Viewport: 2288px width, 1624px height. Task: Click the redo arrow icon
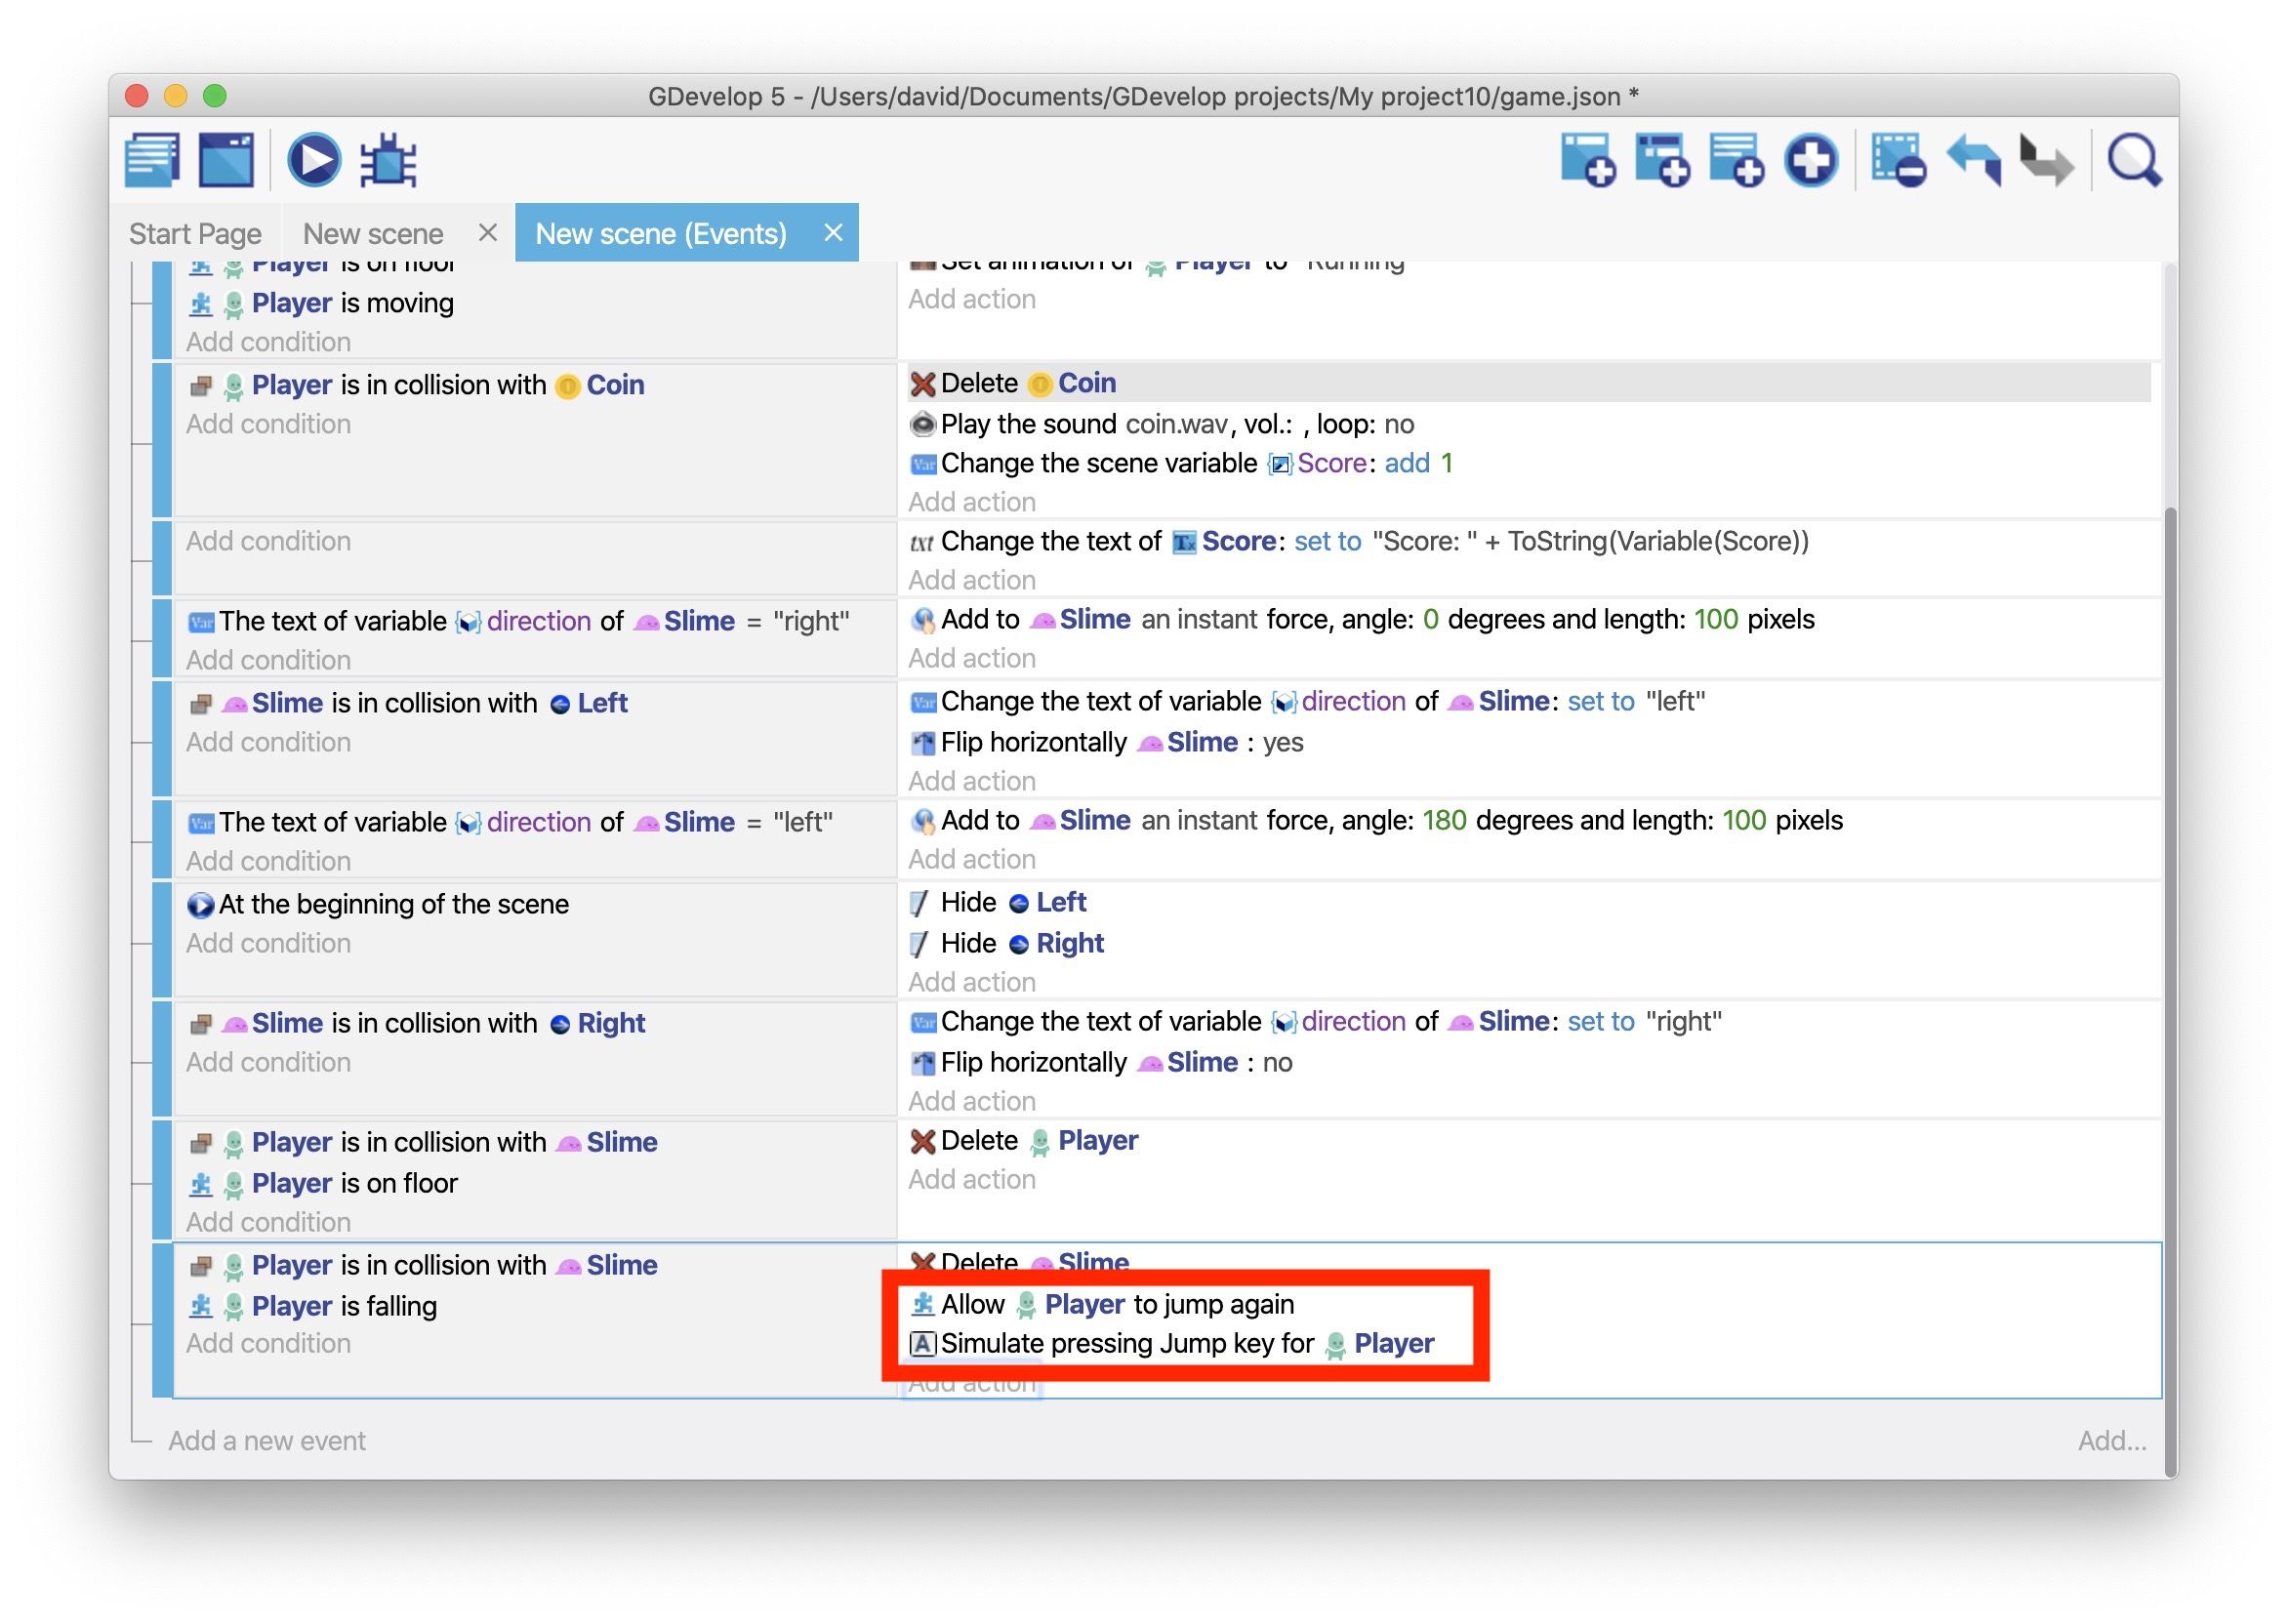tap(2046, 160)
